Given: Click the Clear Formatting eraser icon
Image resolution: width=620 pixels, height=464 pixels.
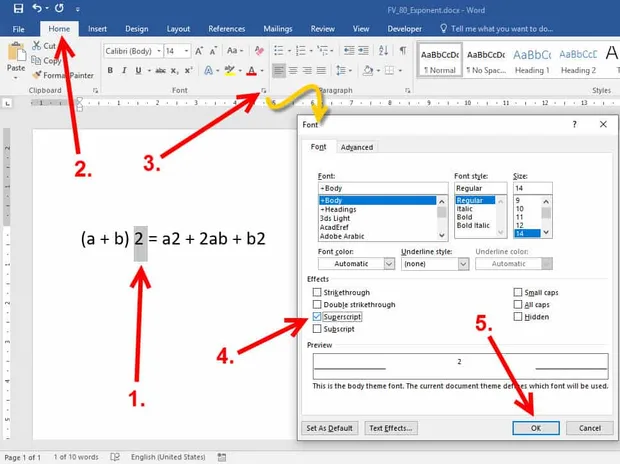Looking at the screenshot, I should pyautogui.click(x=259, y=51).
